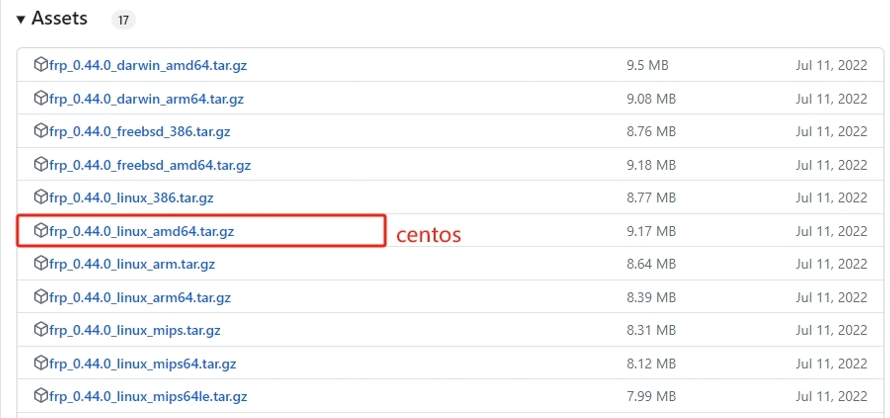Image resolution: width=890 pixels, height=418 pixels.
Task: Click package icon beside darwin_arm64 file
Action: click(41, 98)
